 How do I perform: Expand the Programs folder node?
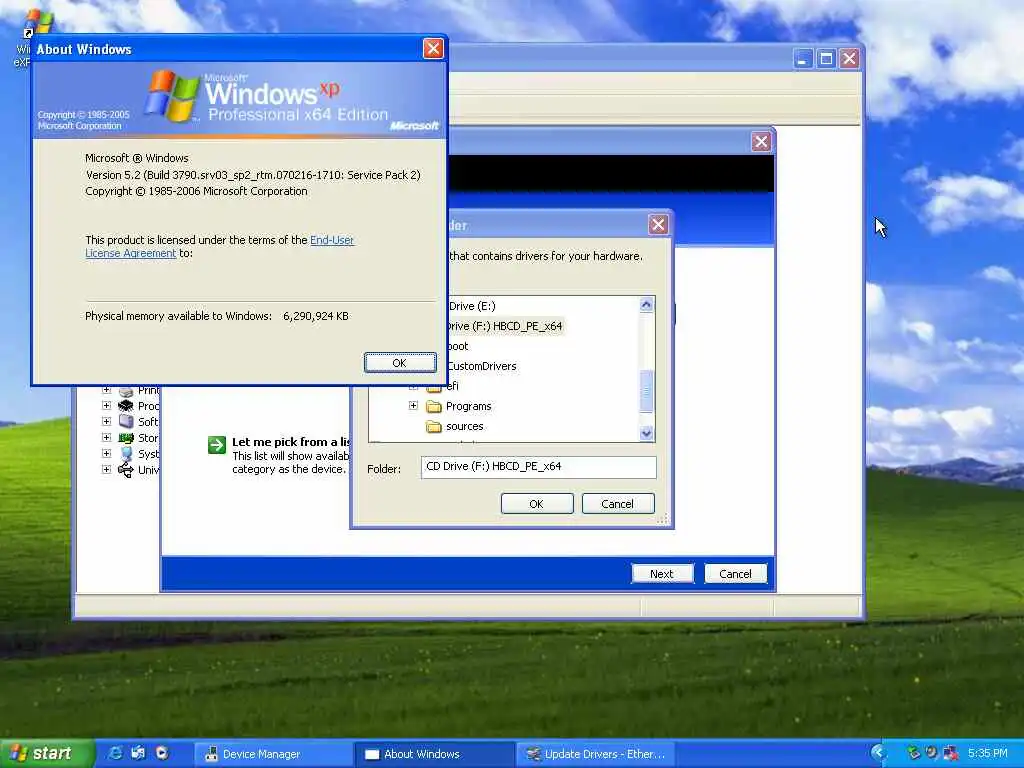[x=413, y=406]
